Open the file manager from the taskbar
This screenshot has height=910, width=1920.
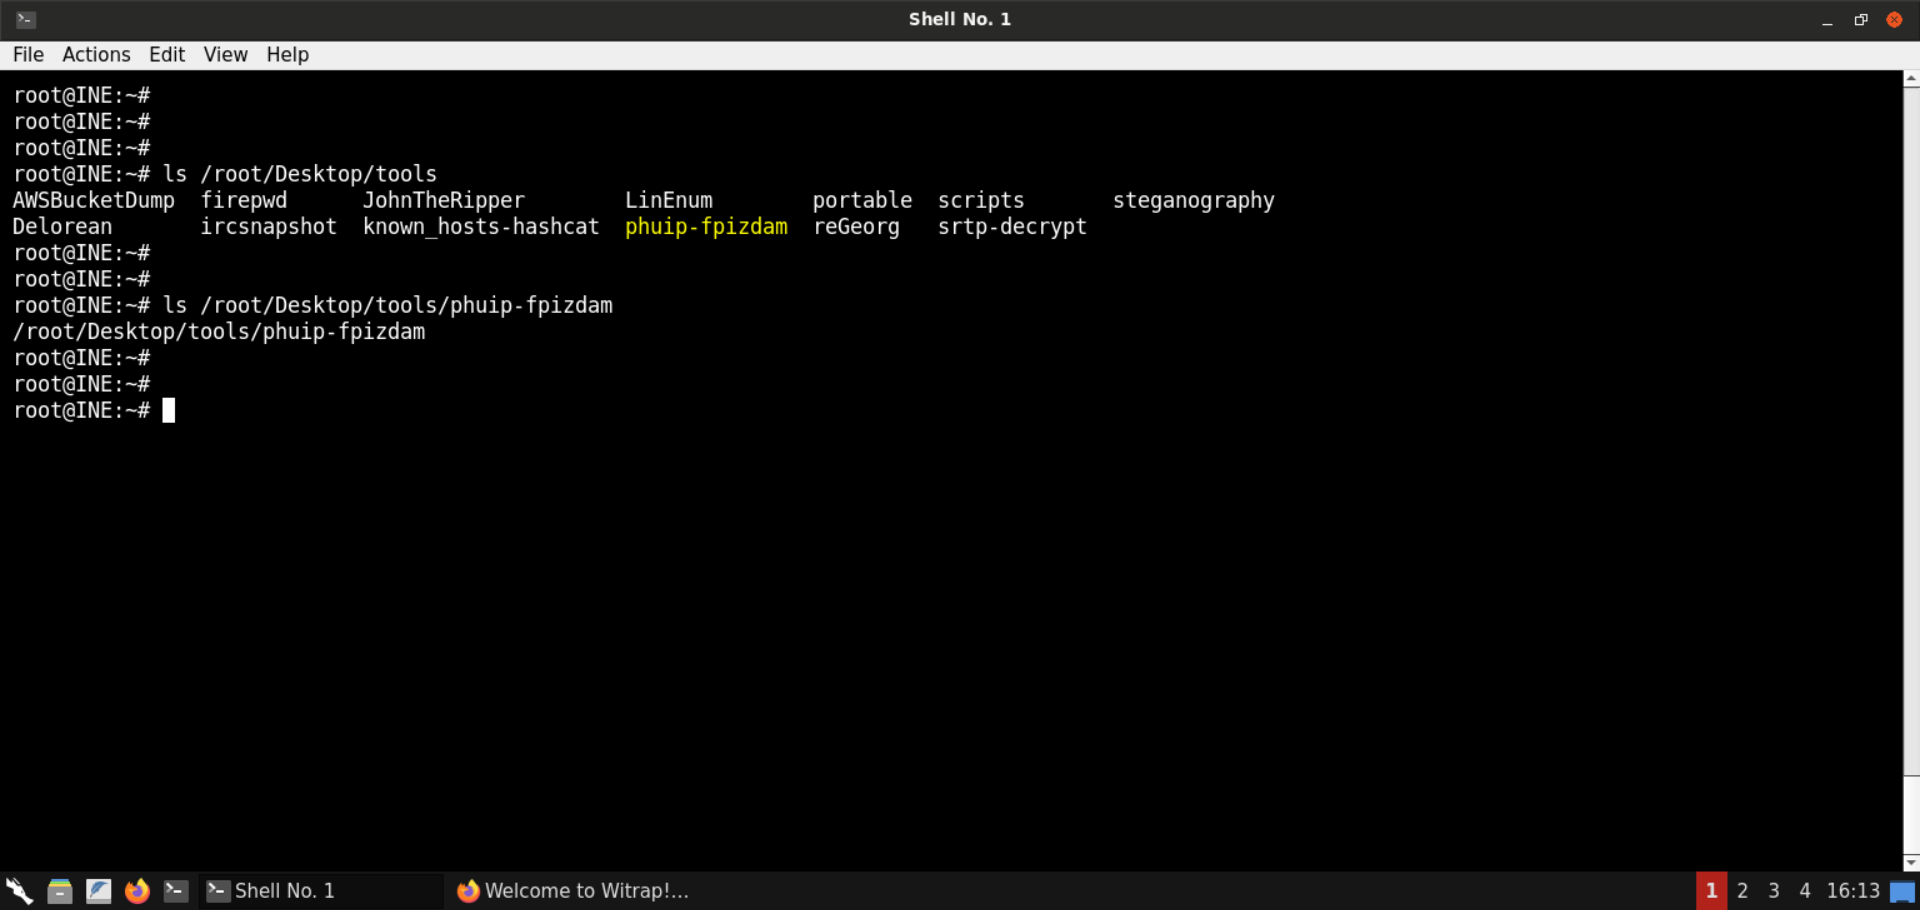tap(59, 890)
